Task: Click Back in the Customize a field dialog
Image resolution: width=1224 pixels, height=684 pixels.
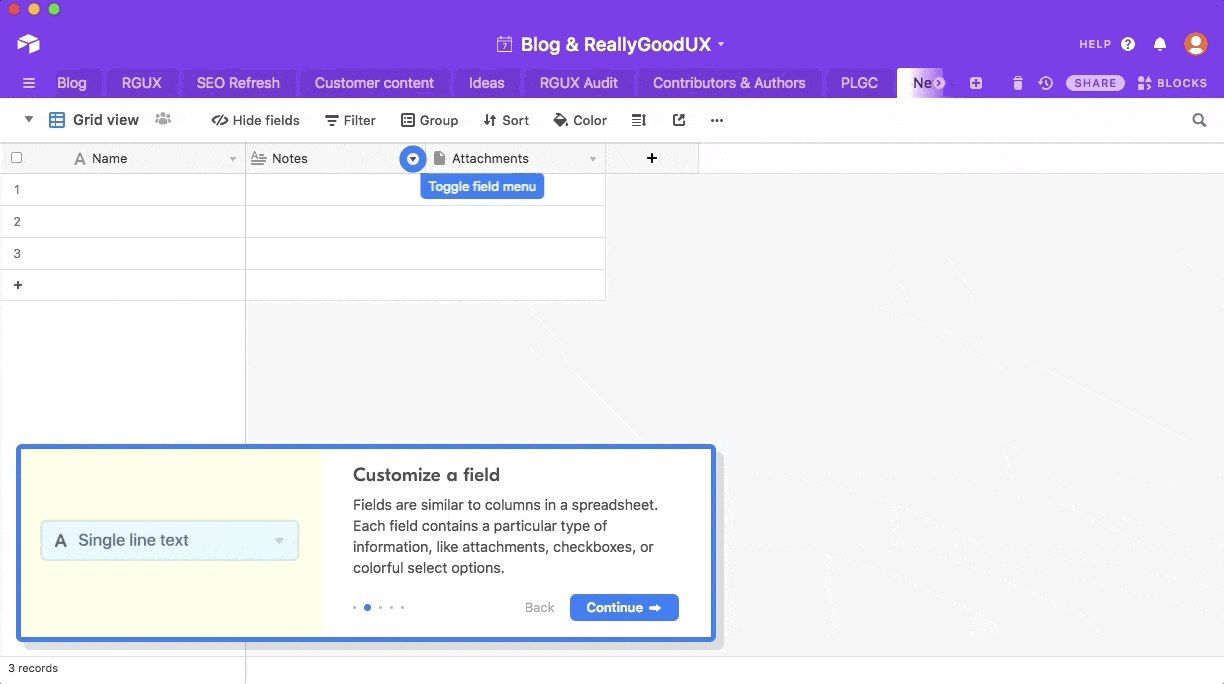Action: (539, 607)
